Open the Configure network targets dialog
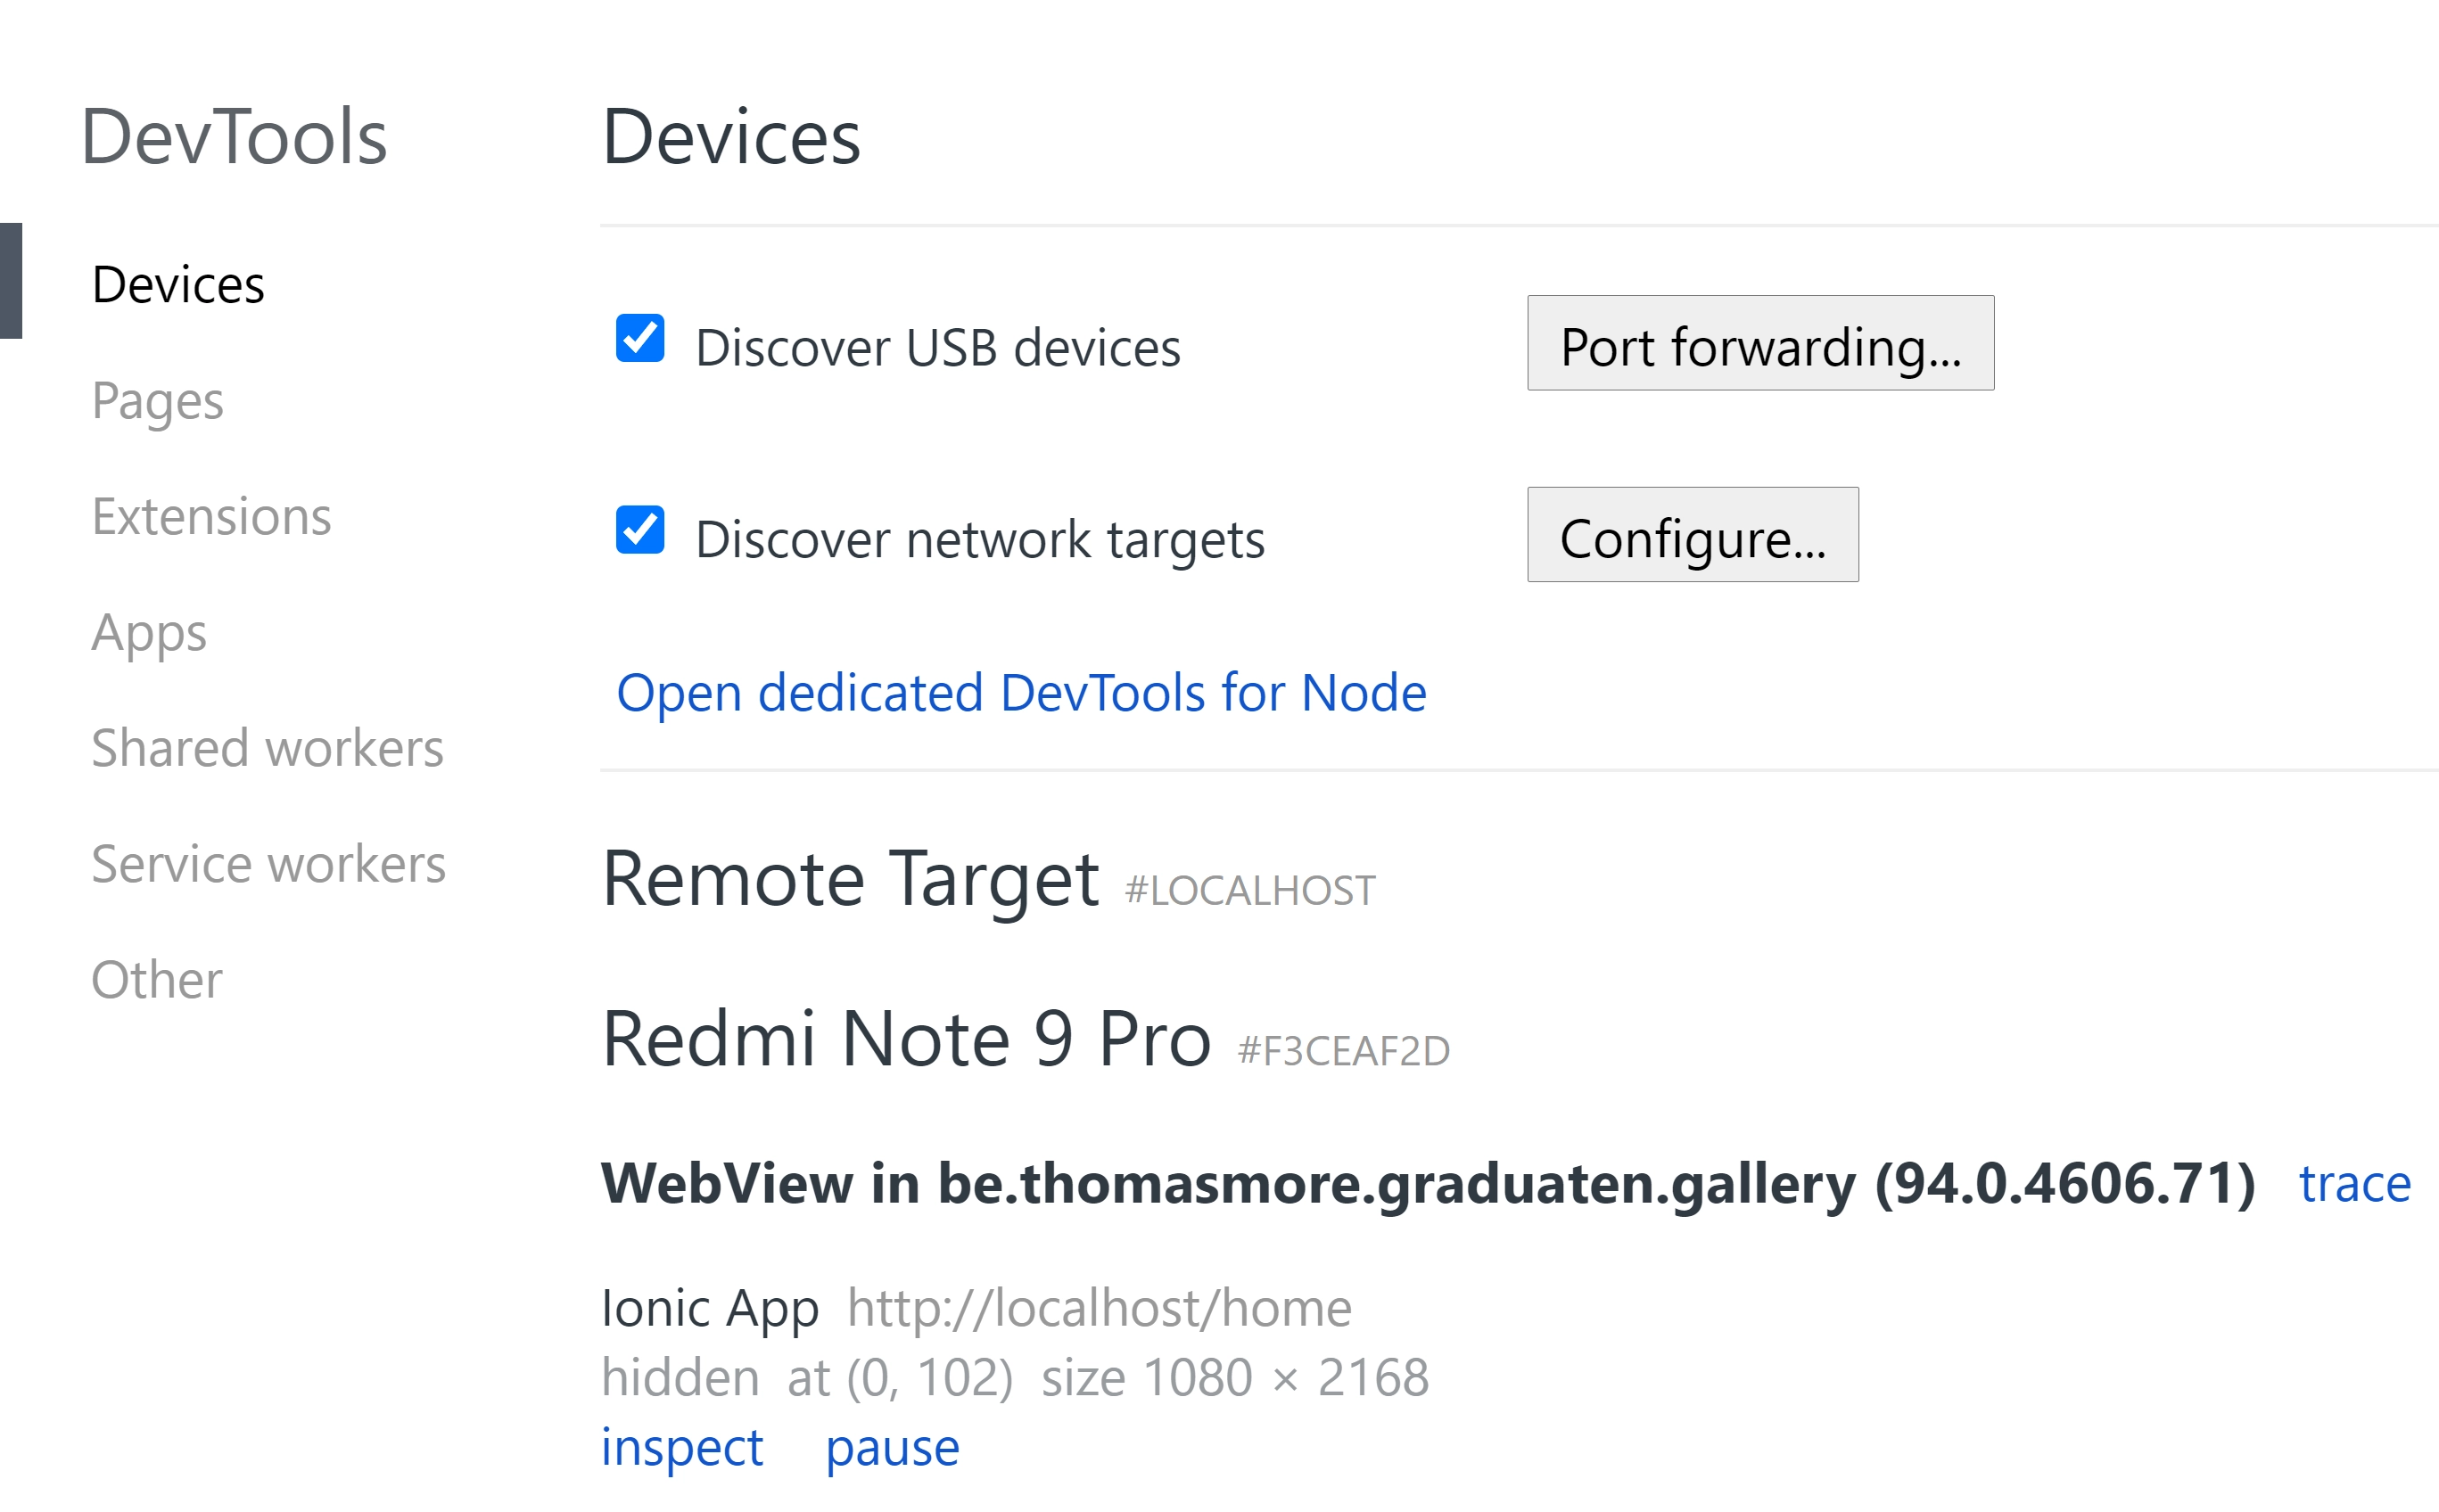Image resolution: width=2439 pixels, height=1512 pixels. click(1692, 537)
